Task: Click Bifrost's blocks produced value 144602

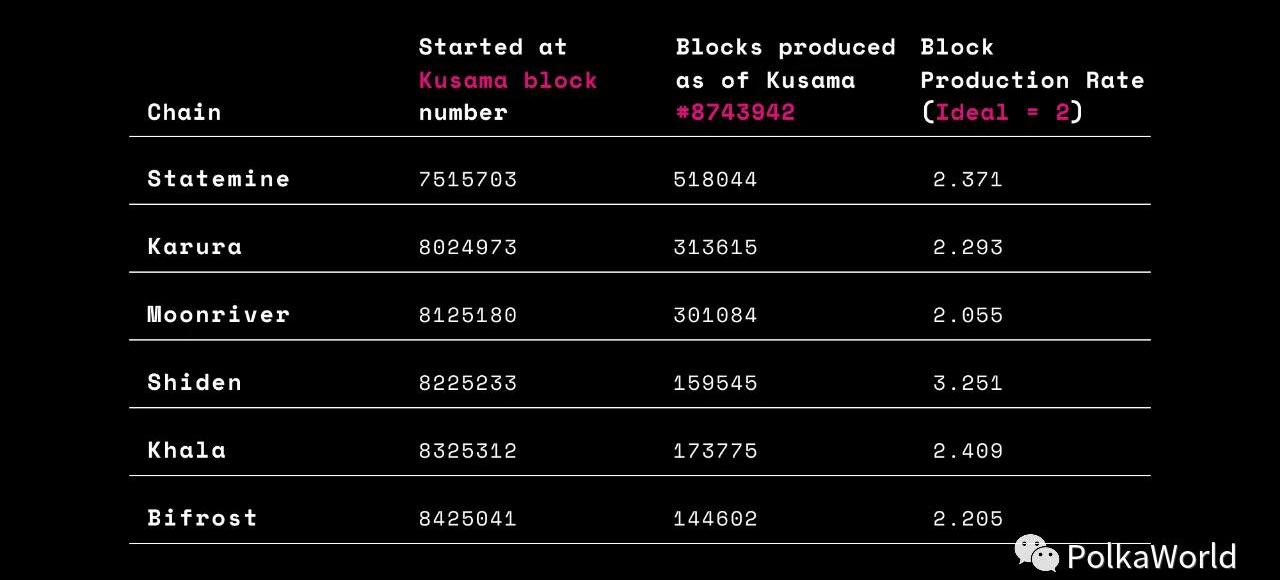Action: click(715, 519)
